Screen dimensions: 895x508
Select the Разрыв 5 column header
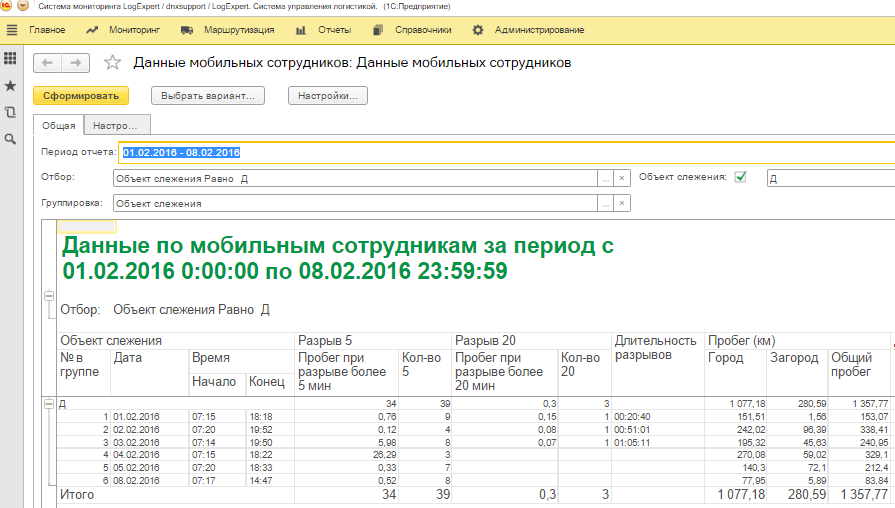373,341
